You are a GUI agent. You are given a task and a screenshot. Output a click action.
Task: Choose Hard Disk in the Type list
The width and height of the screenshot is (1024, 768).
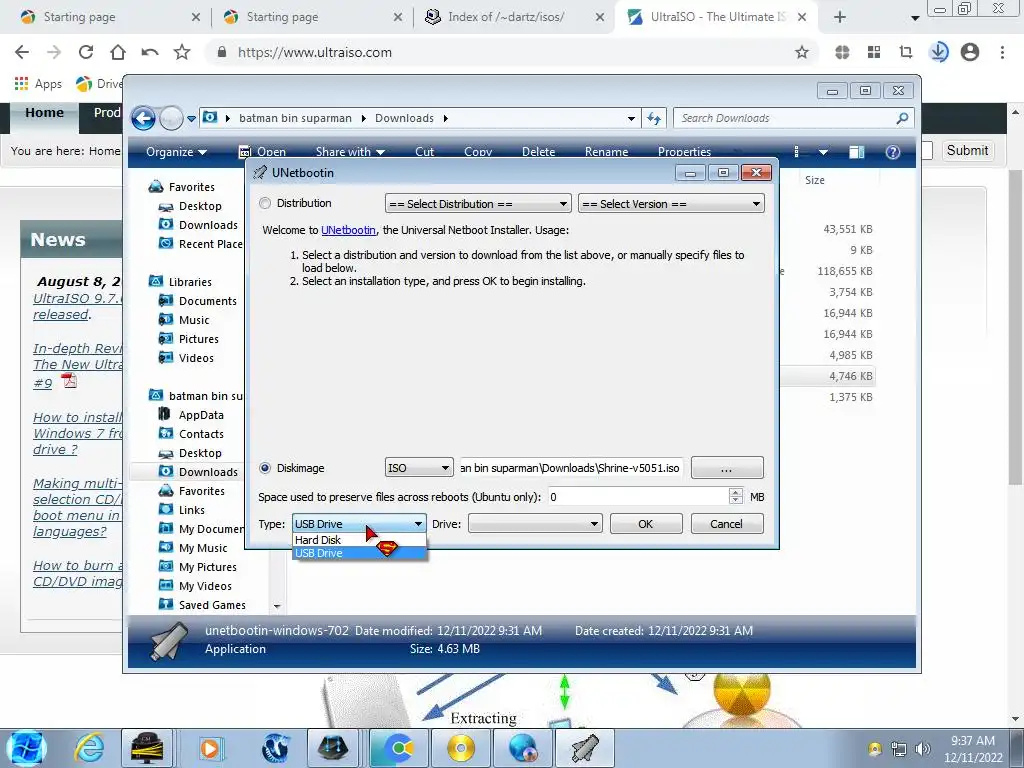359,540
